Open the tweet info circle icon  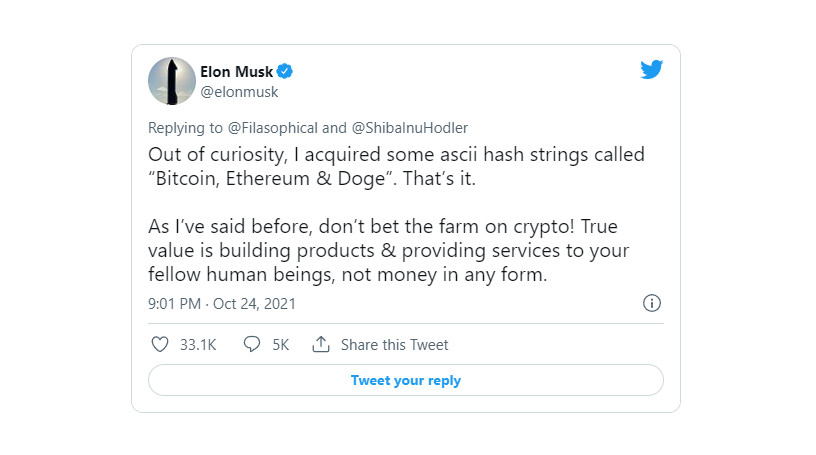(x=652, y=303)
